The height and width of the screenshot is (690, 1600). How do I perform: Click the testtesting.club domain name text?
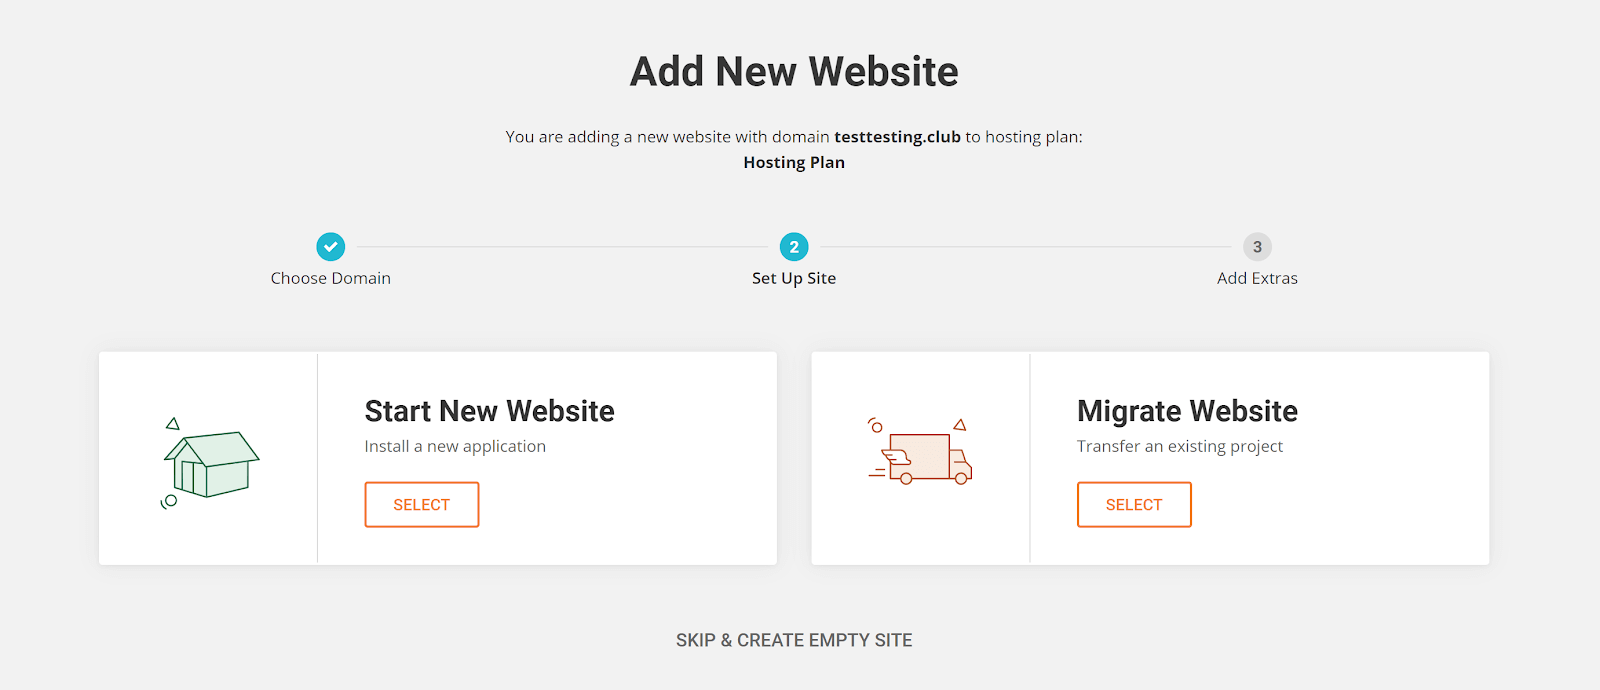click(897, 137)
